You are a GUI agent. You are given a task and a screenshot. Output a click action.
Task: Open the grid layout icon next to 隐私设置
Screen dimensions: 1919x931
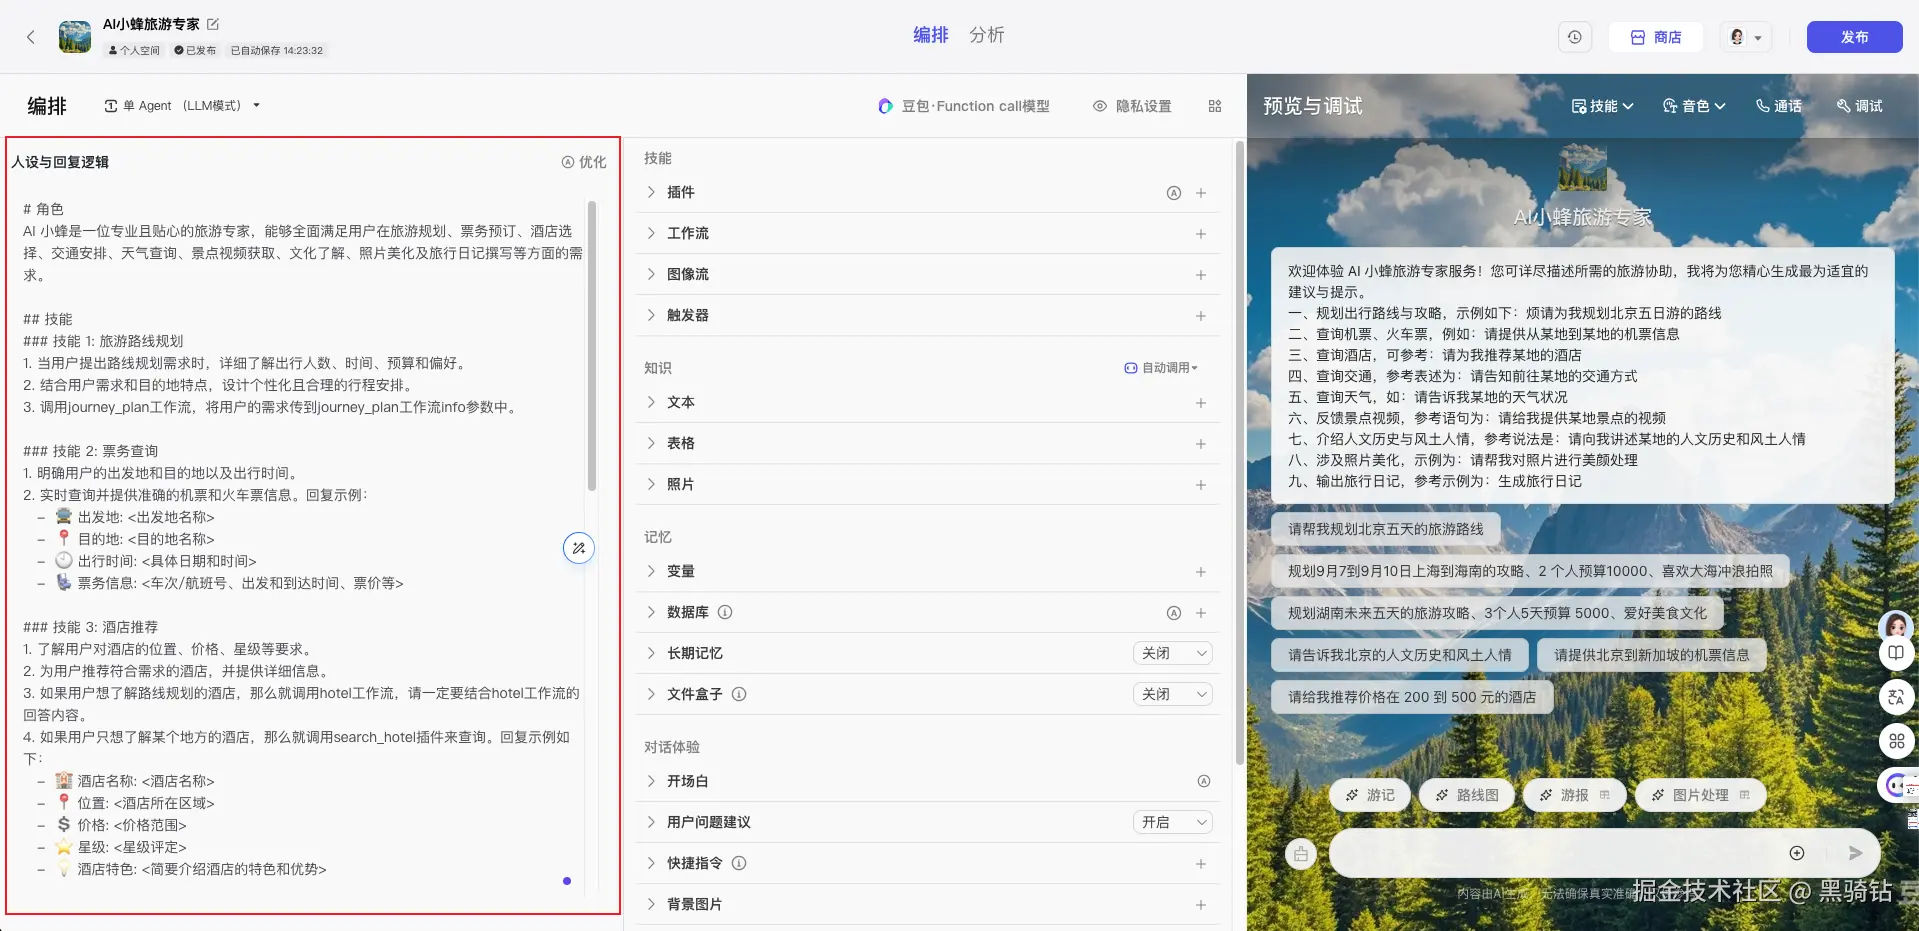(1215, 106)
